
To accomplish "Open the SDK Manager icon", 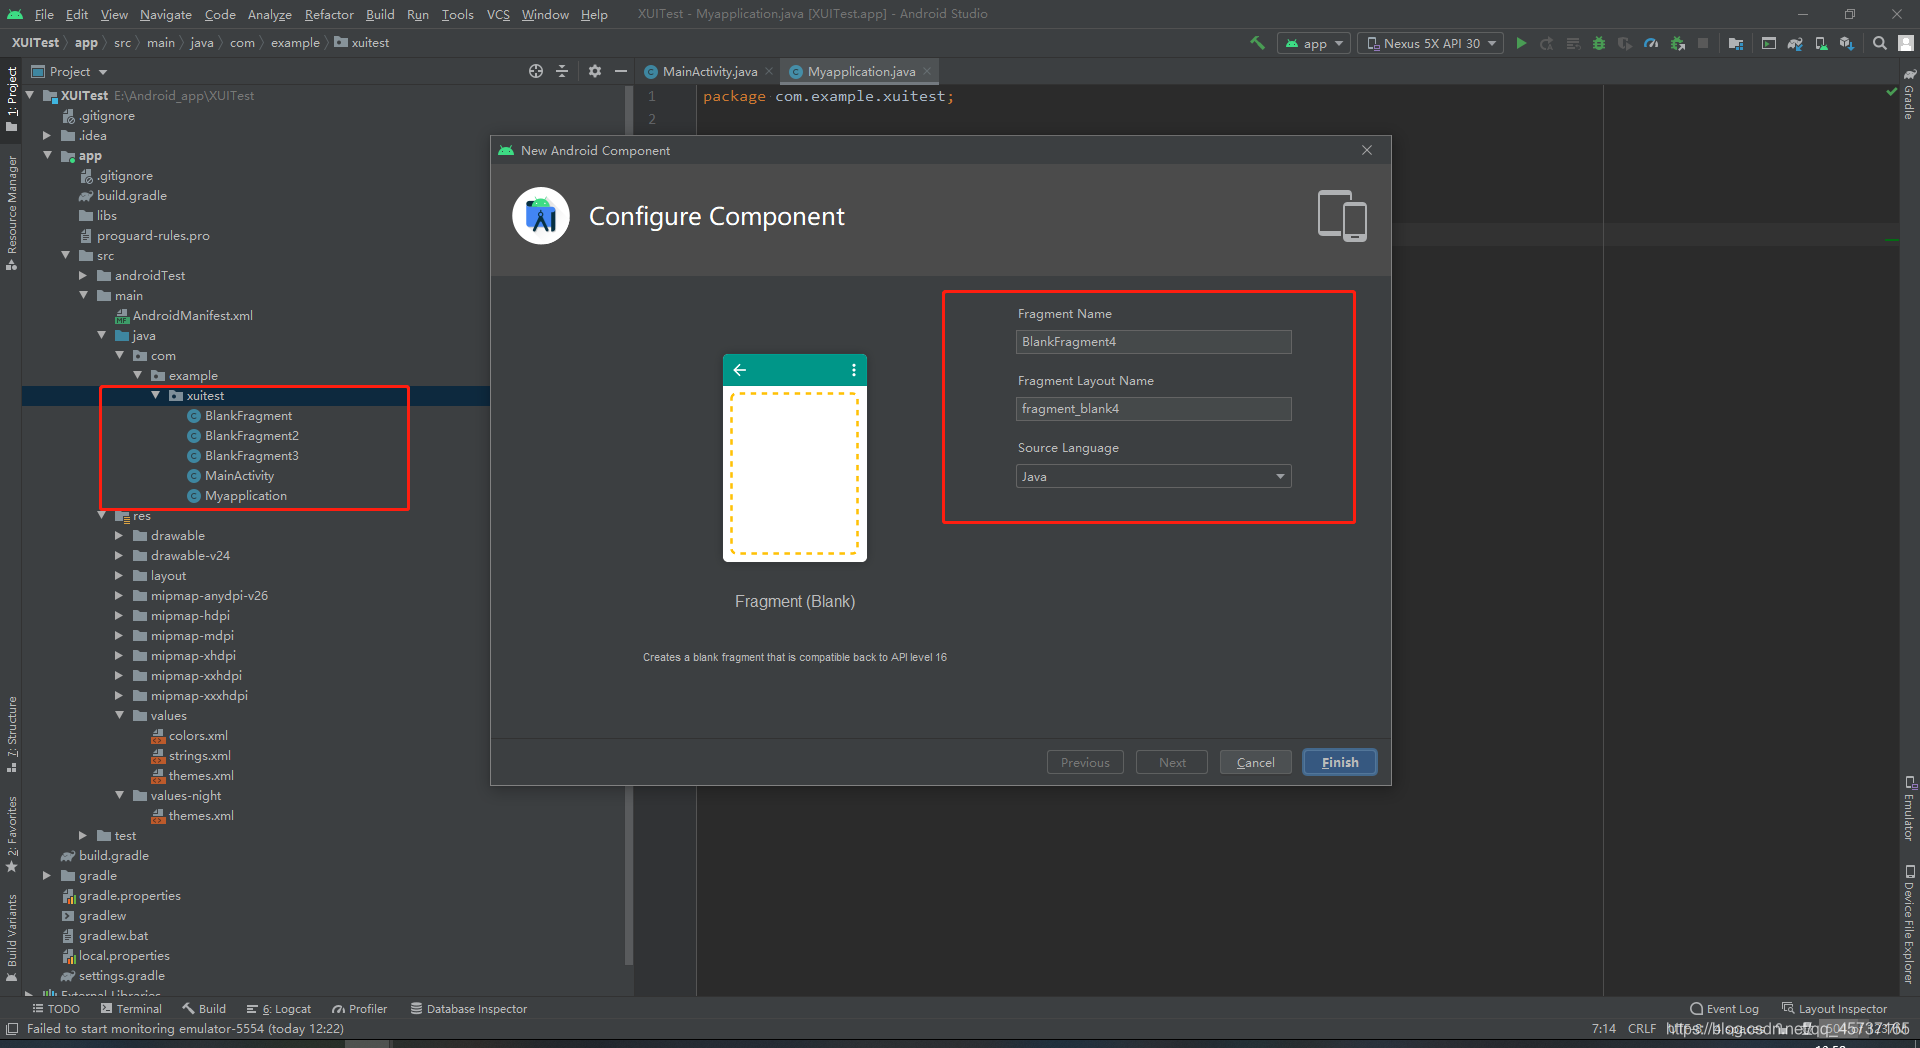I will (x=1847, y=43).
